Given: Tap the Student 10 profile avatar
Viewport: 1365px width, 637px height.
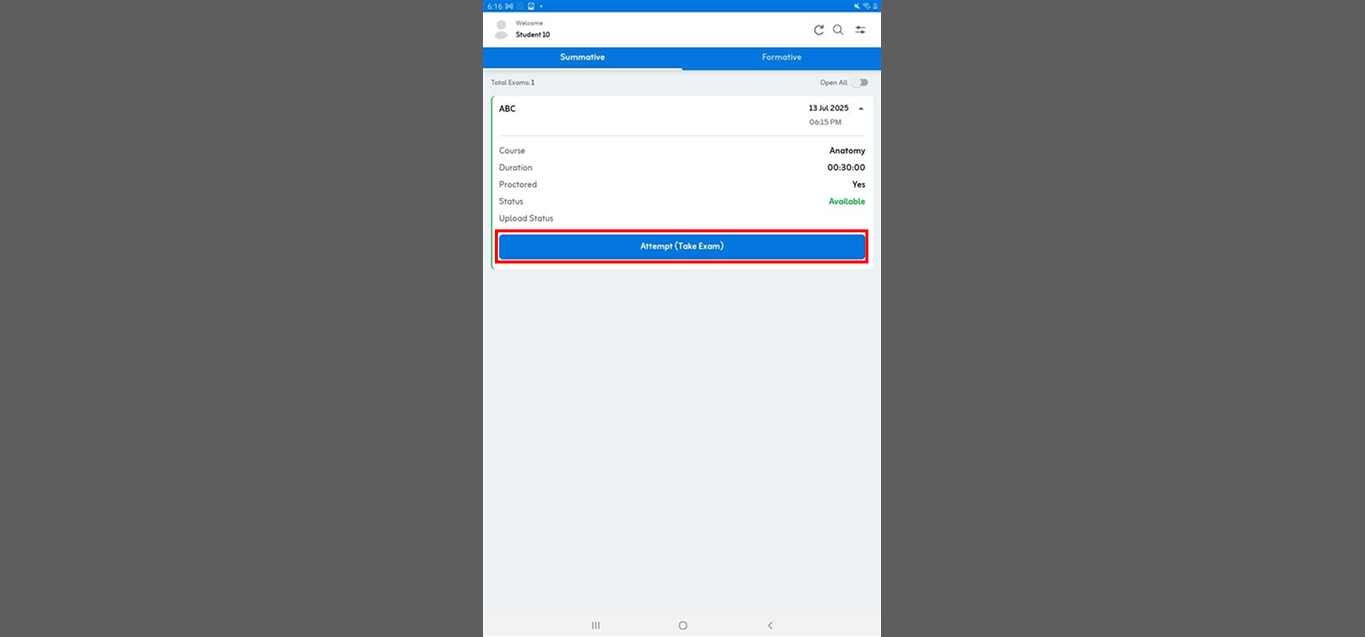Looking at the screenshot, I should click(501, 30).
